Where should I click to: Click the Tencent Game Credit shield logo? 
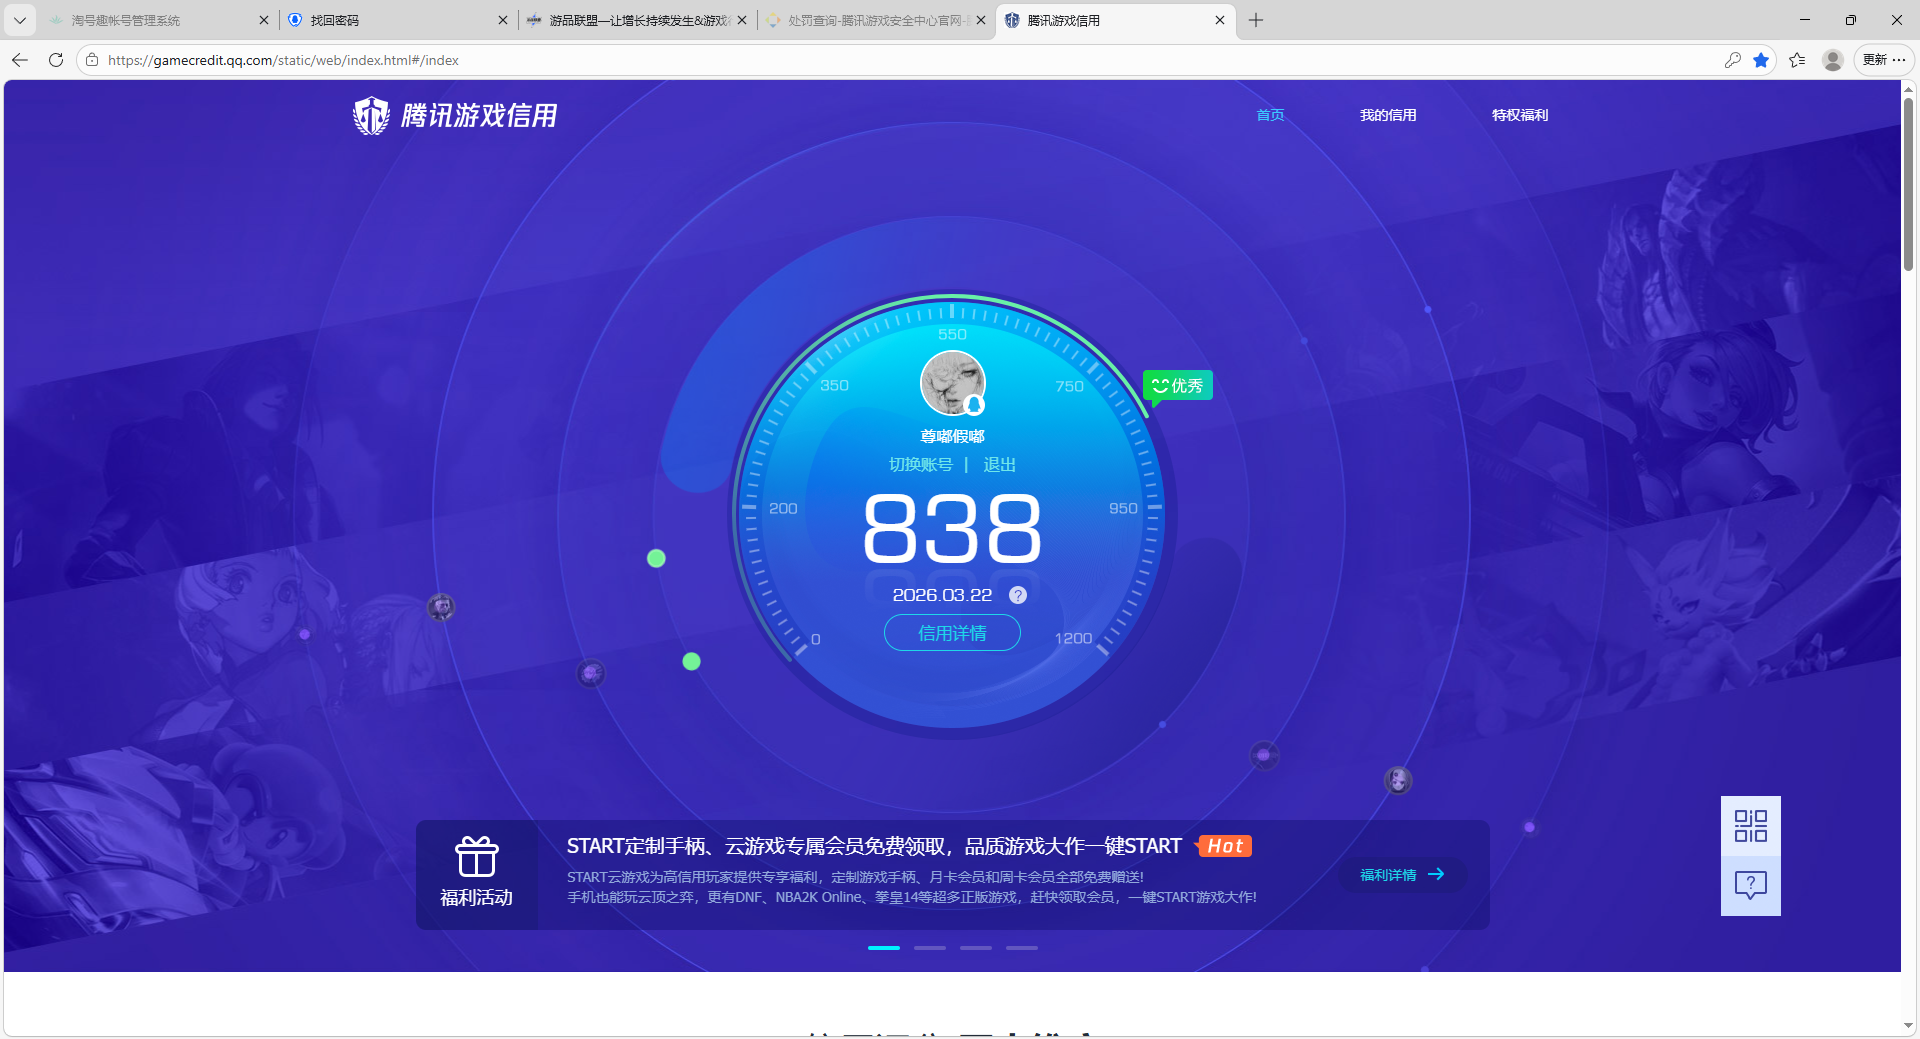tap(372, 116)
